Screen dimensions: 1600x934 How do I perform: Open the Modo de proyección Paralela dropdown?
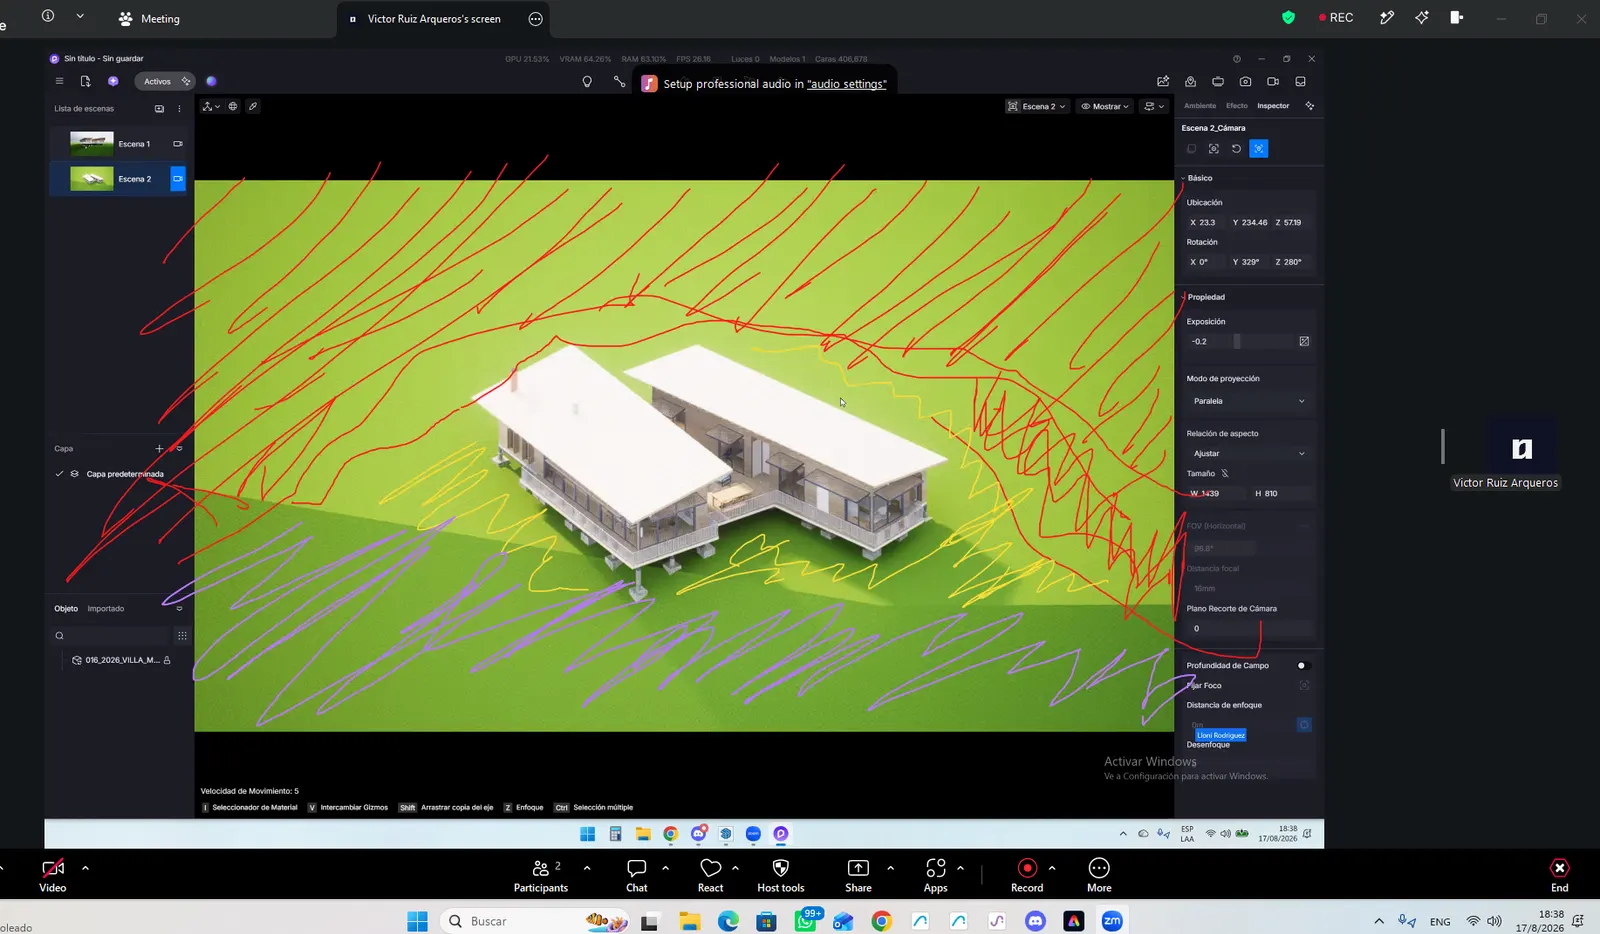point(1249,401)
